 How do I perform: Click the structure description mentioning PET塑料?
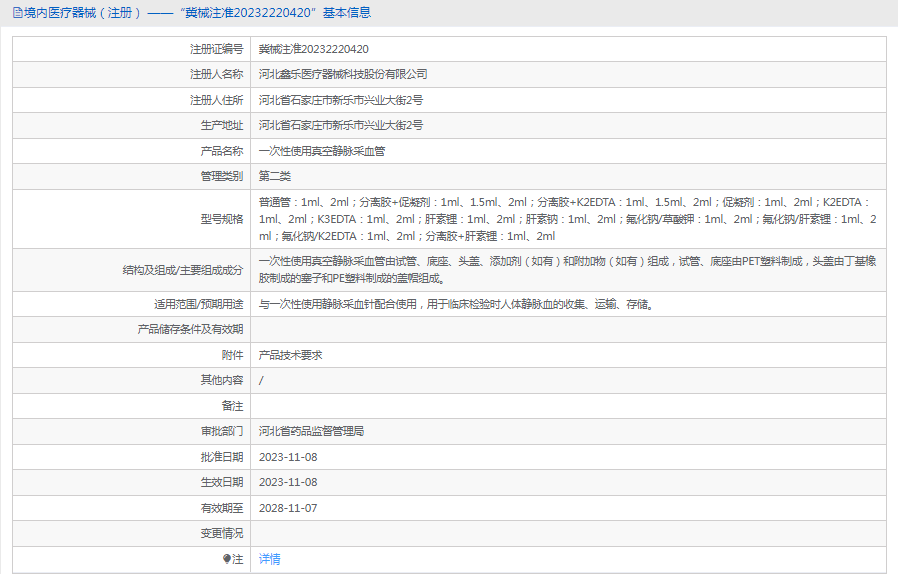[568, 270]
